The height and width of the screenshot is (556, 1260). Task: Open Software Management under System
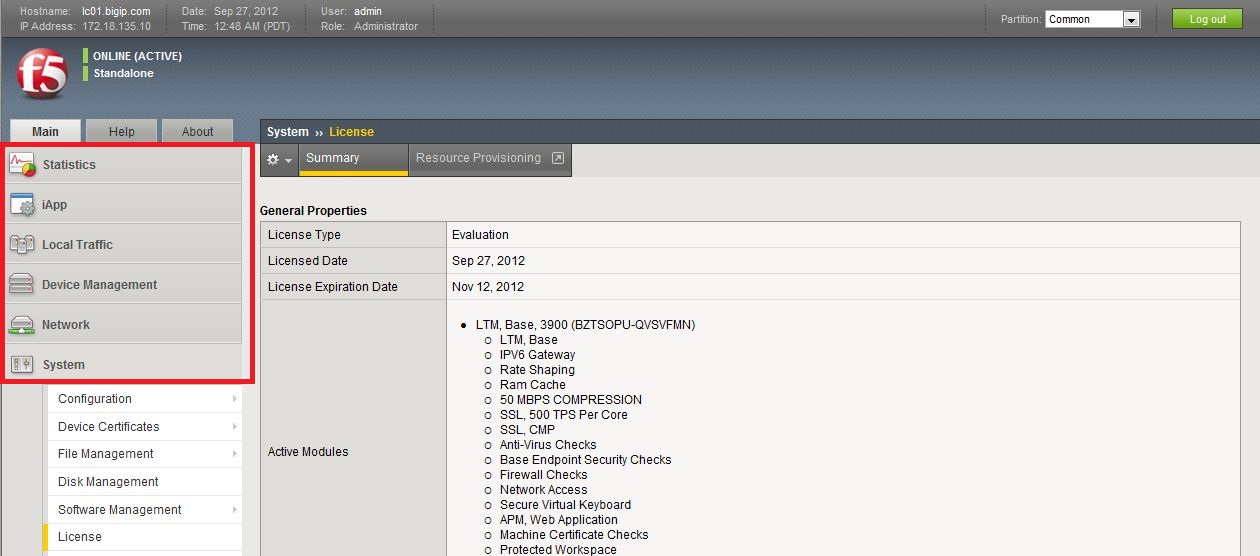pos(144,510)
